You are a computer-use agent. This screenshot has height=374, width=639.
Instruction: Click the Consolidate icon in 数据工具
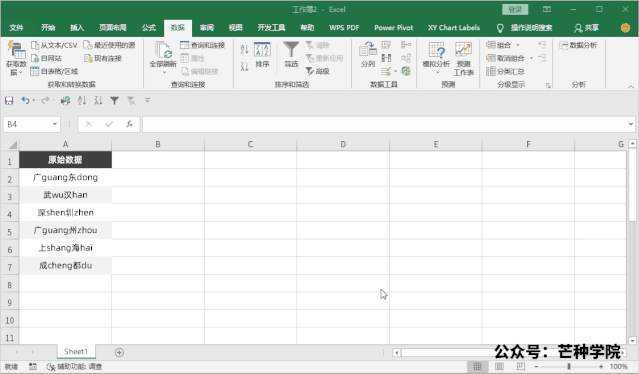406,45
